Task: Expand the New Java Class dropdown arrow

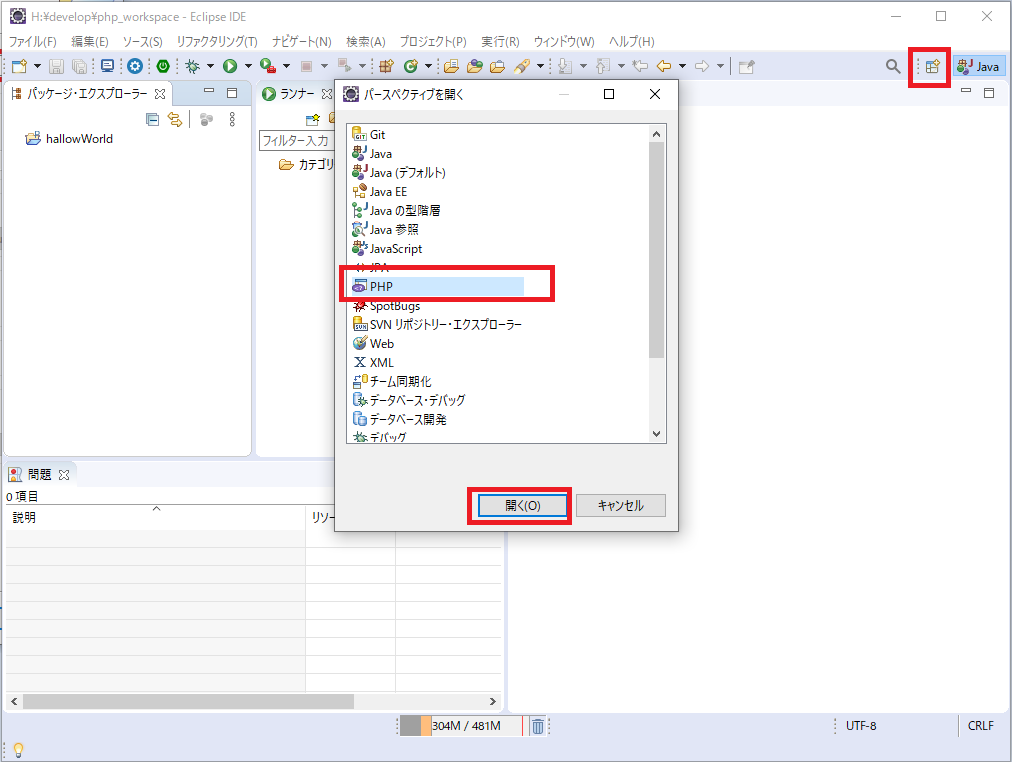Action: point(428,66)
